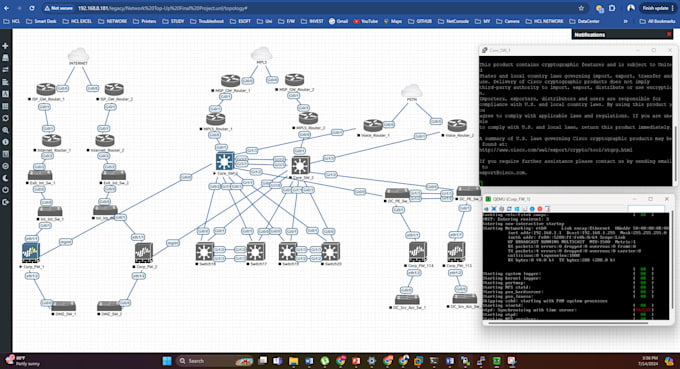Viewport: 680px width, 369px height.
Task: Click the browser address bar URL
Action: 163,8
